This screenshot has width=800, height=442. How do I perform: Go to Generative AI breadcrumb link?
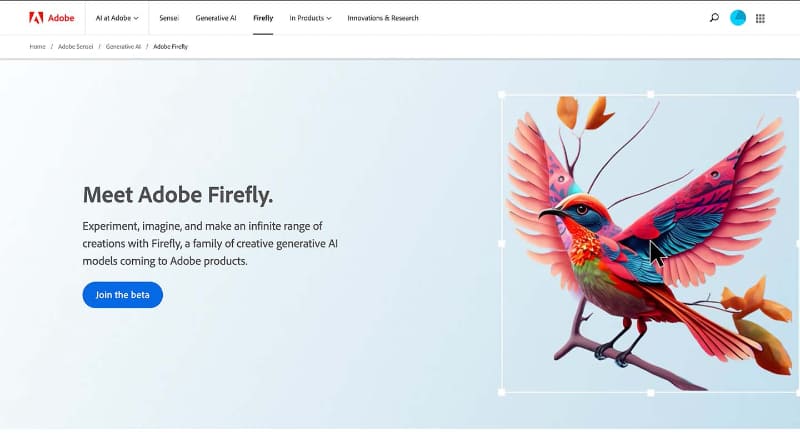(x=123, y=46)
